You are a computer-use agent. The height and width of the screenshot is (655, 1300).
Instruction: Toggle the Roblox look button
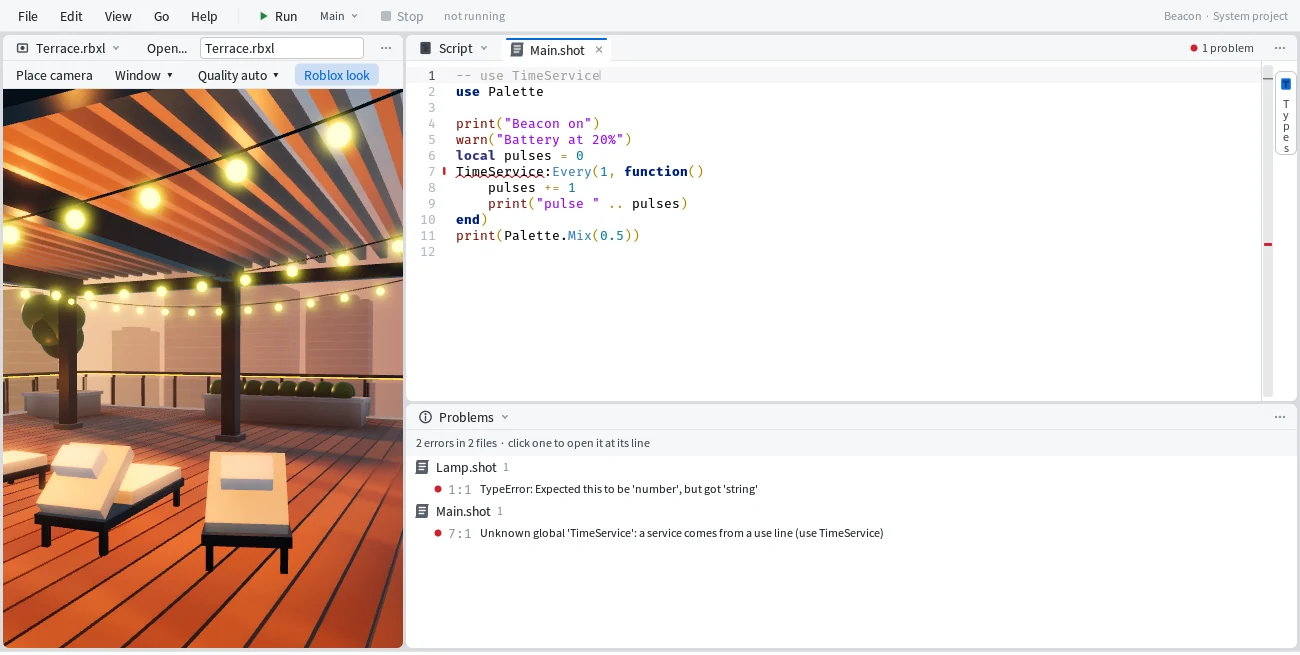(337, 75)
